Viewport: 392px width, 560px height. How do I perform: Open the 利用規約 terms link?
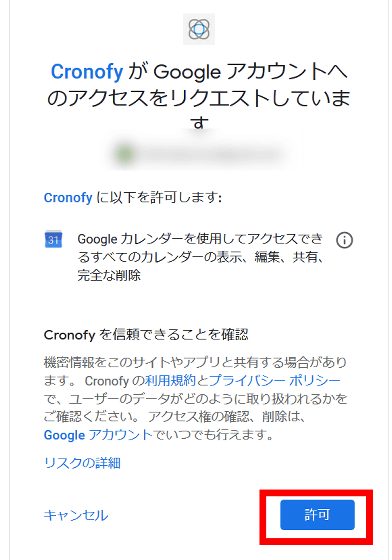click(x=170, y=381)
